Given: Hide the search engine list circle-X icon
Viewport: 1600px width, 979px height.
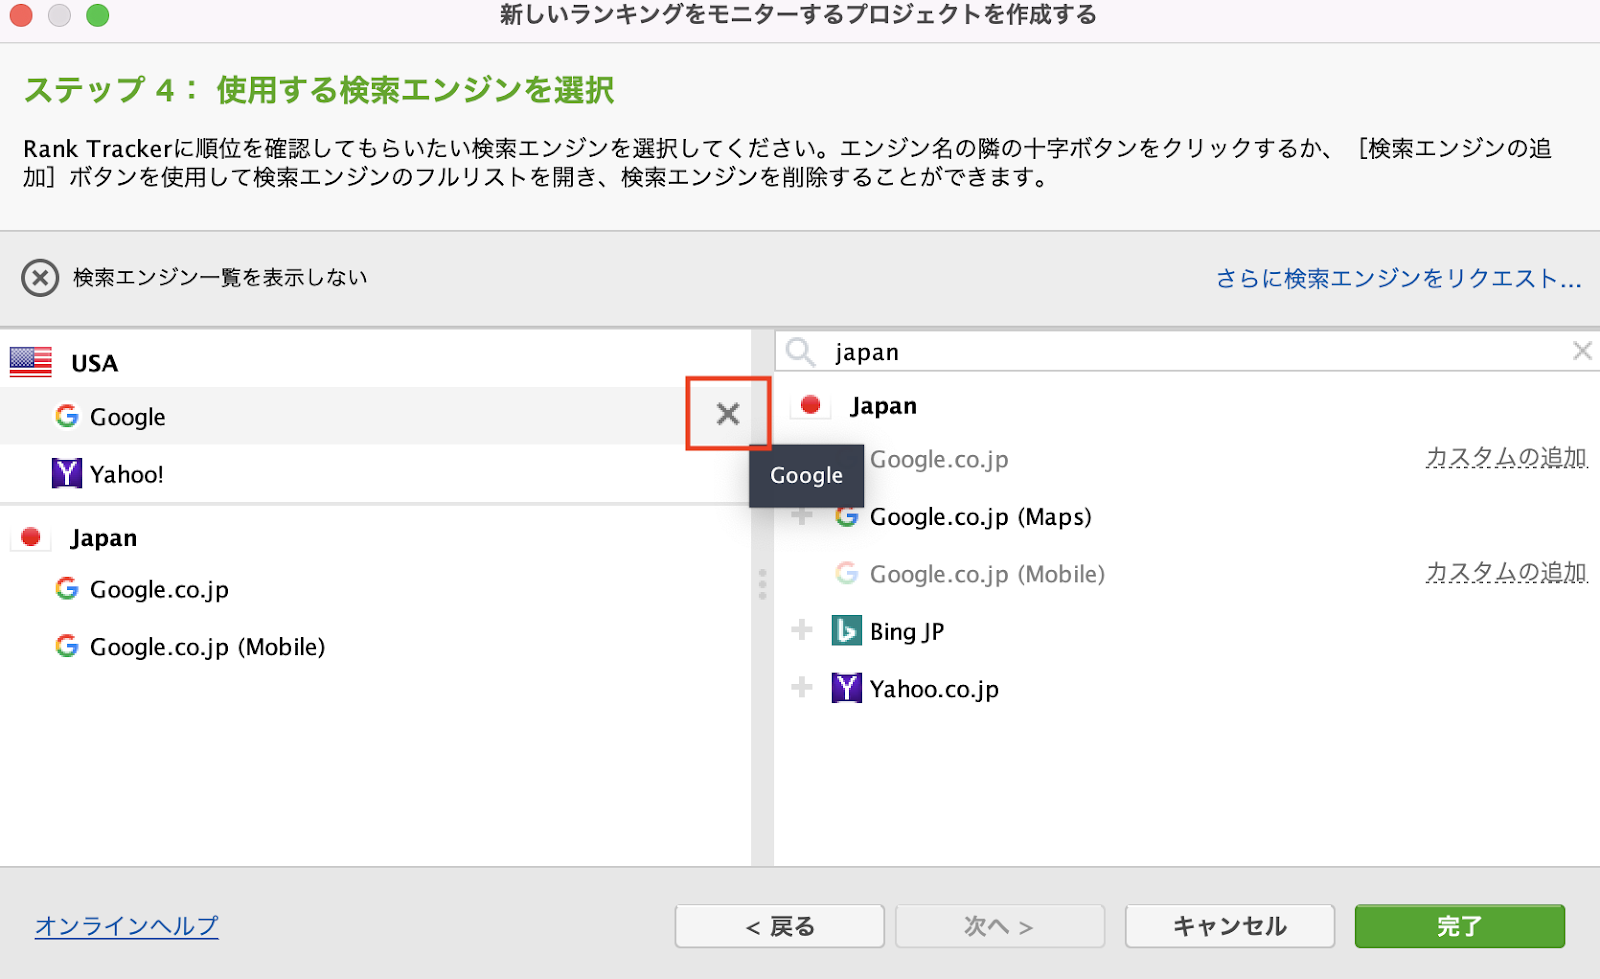Looking at the screenshot, I should click(x=40, y=278).
